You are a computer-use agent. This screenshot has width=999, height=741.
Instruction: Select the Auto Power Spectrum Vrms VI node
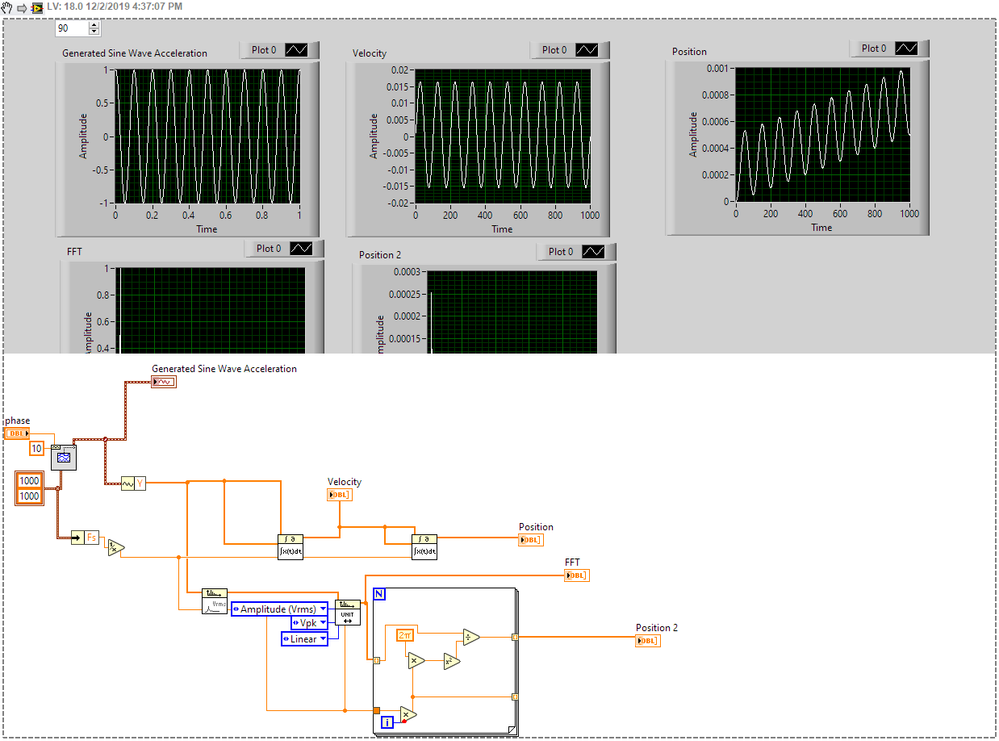coord(215,601)
